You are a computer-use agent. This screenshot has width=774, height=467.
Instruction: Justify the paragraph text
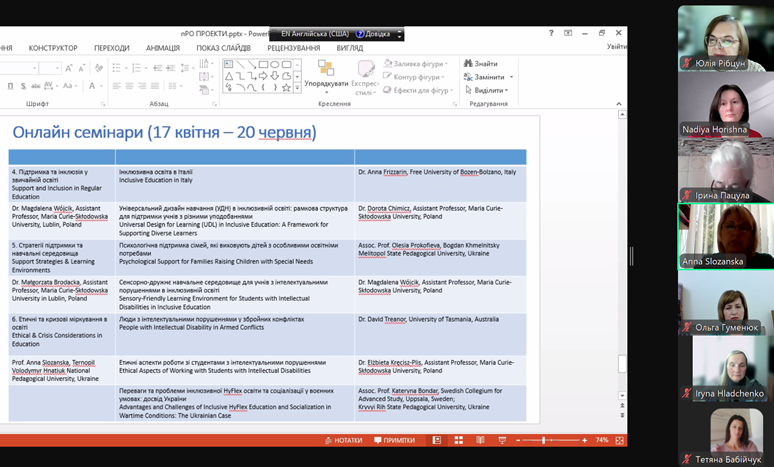(x=155, y=86)
